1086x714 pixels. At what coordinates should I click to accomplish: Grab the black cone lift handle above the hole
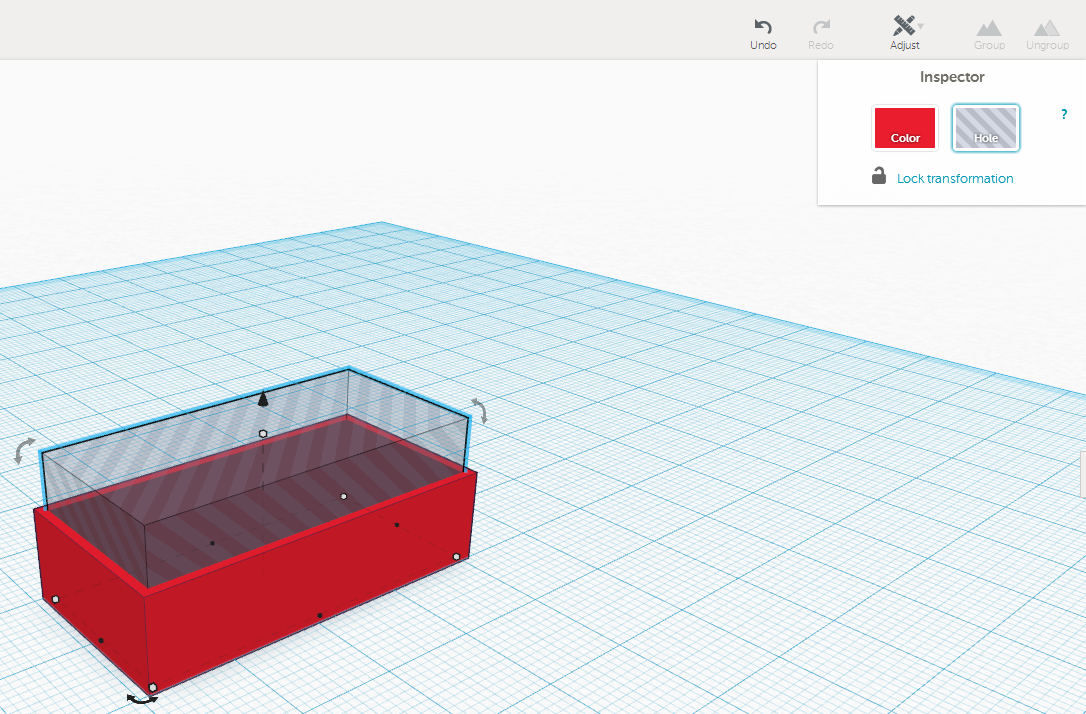tap(262, 398)
